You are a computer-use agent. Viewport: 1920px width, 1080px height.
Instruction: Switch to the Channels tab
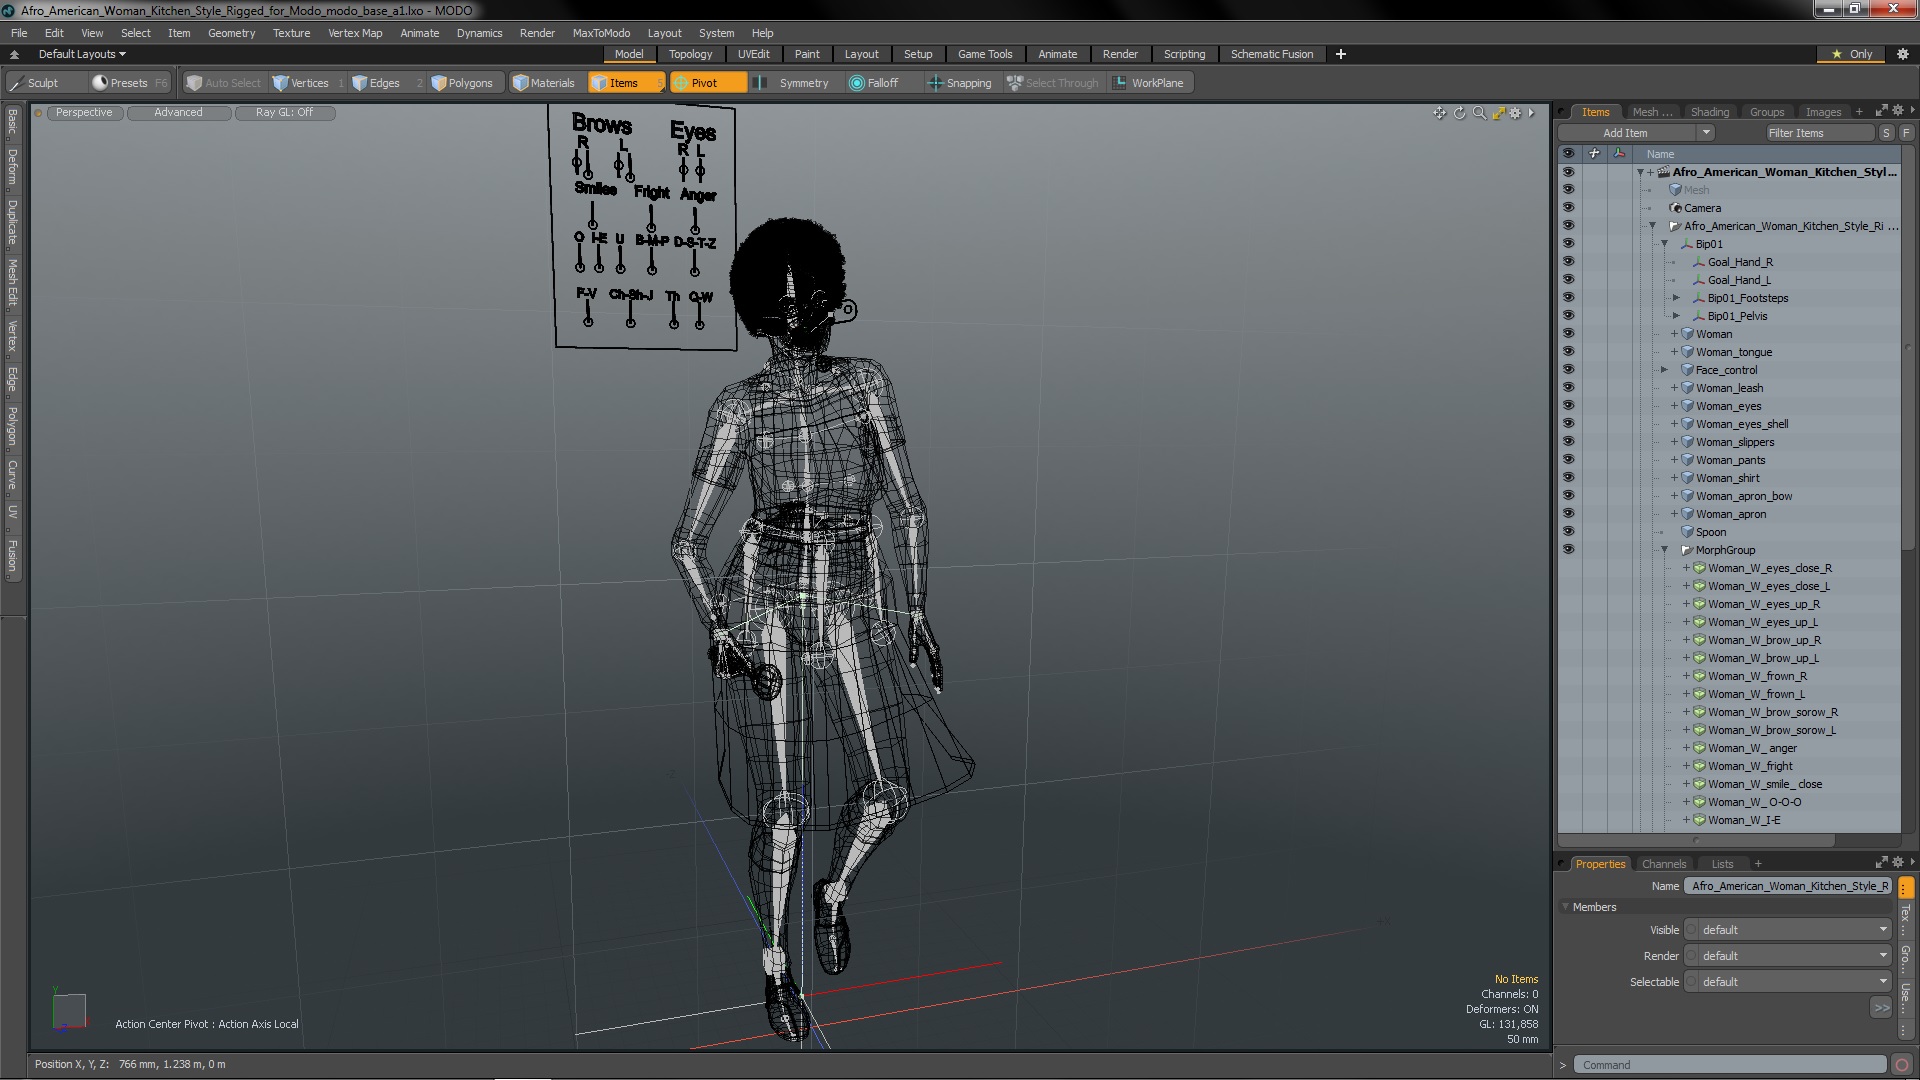(x=1664, y=864)
